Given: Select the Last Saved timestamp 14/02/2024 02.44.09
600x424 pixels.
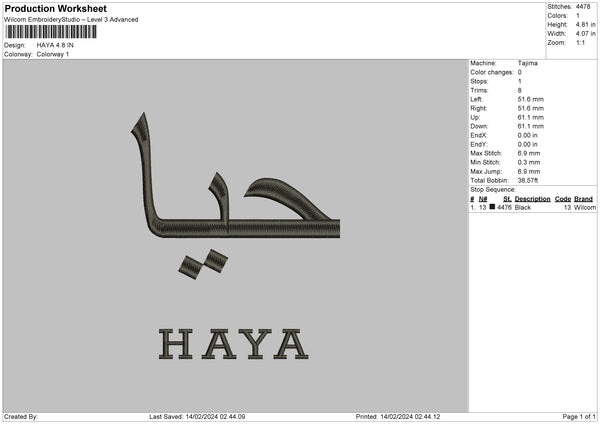Looking at the screenshot, I should coord(215,417).
